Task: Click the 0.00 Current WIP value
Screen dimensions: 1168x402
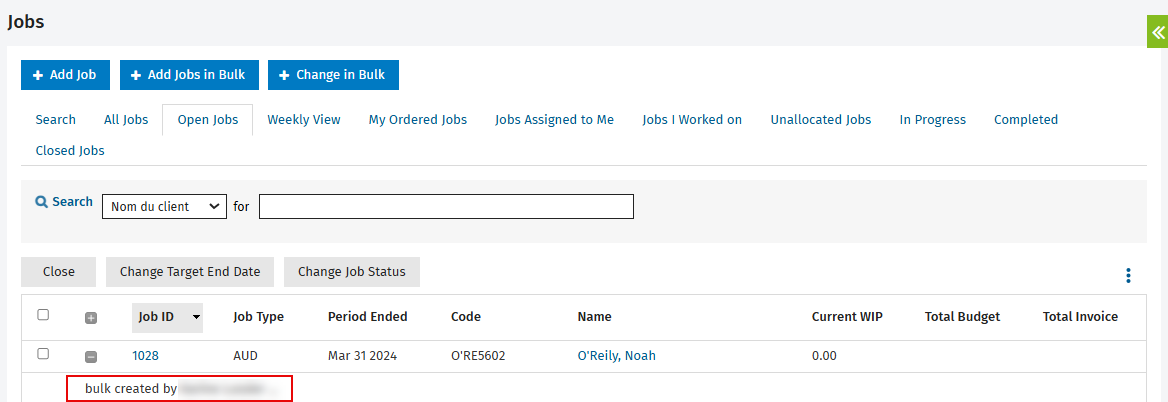Action: click(x=824, y=356)
